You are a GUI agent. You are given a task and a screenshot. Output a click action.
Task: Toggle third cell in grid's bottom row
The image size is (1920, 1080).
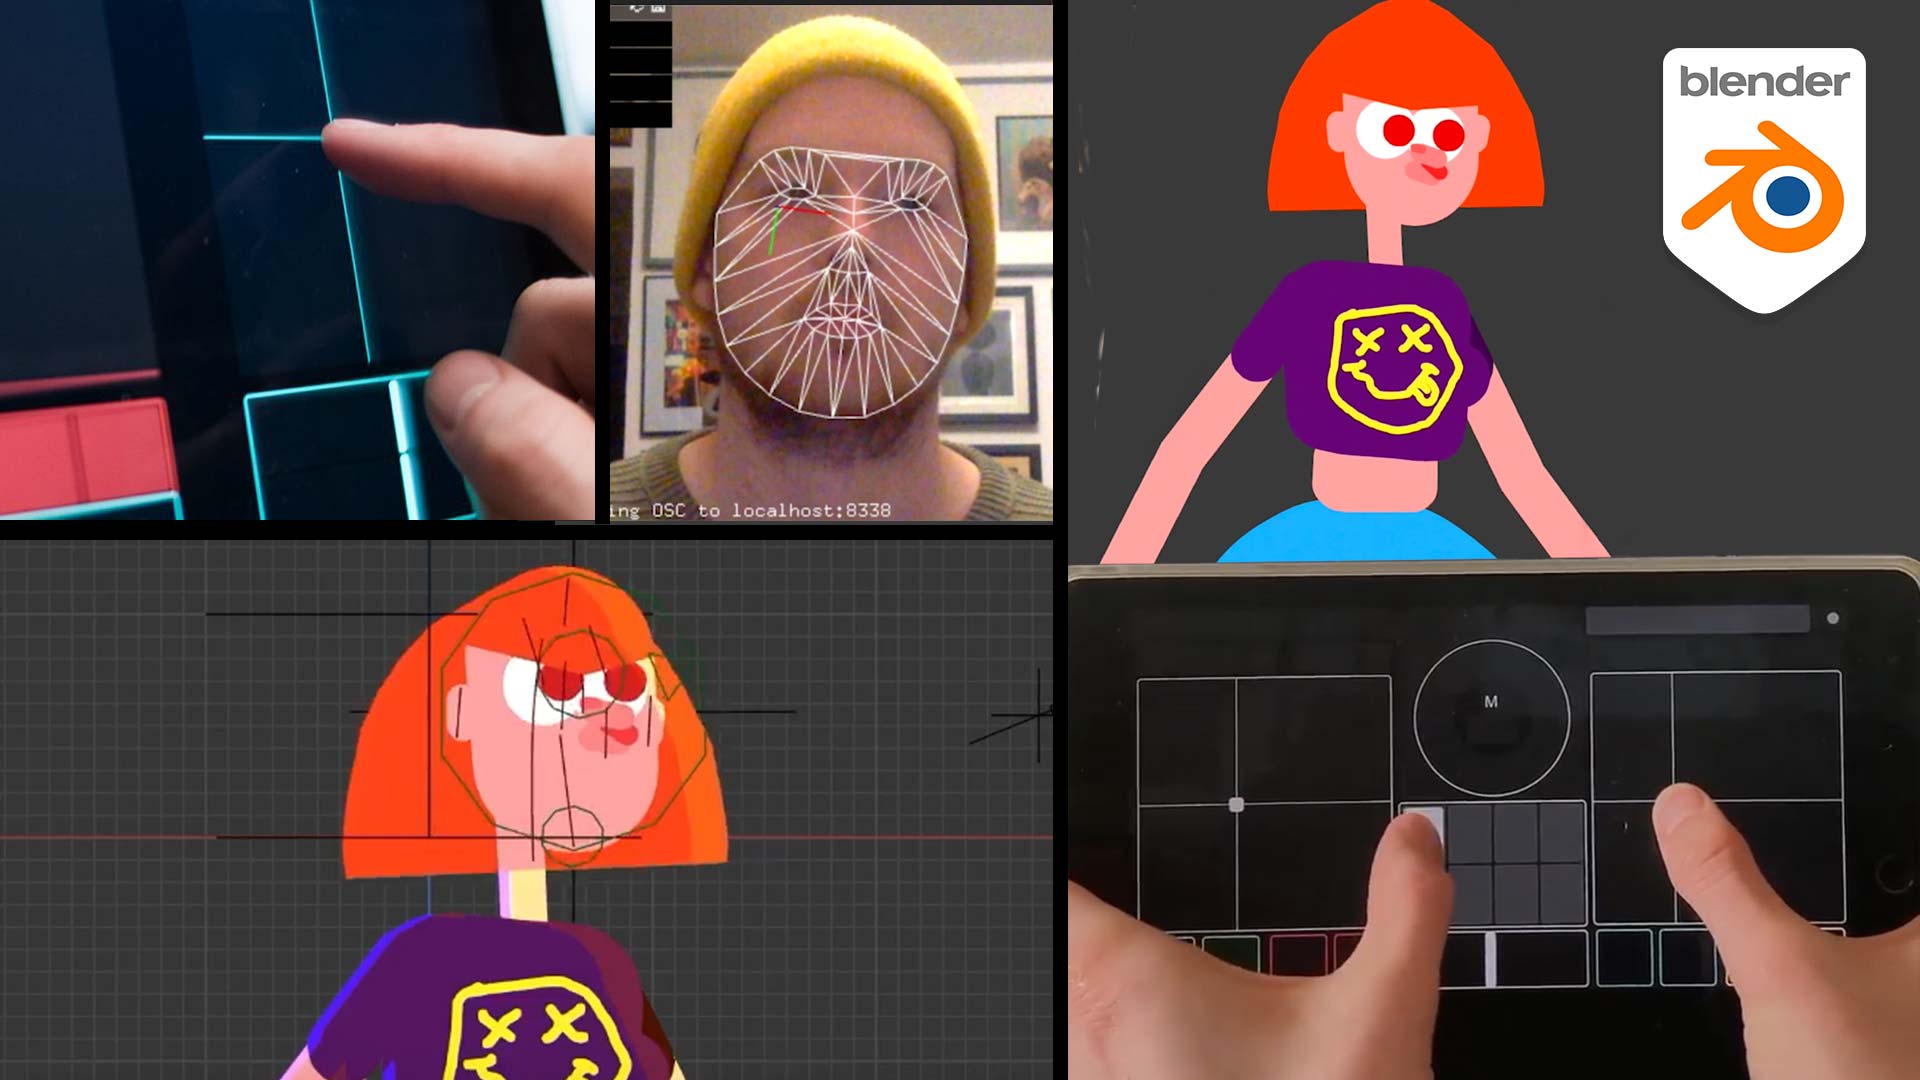pos(1517,894)
